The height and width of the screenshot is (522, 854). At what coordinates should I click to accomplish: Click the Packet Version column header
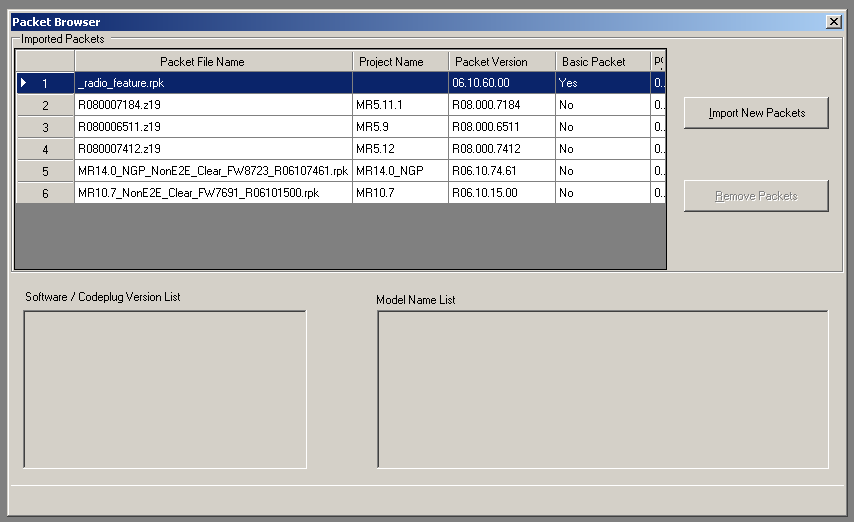(x=501, y=62)
